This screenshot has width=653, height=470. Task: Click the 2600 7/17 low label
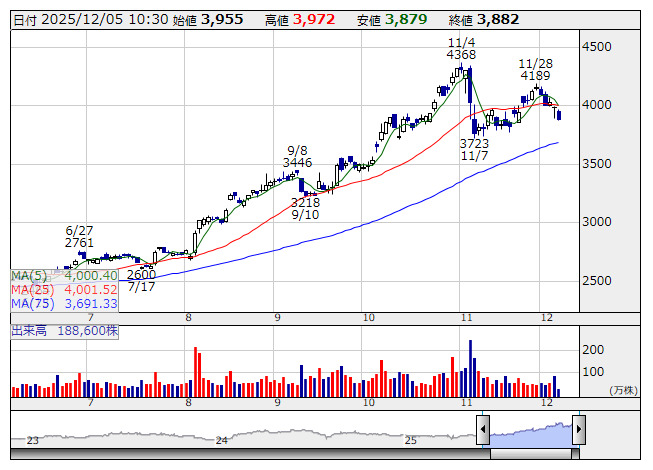tap(142, 281)
